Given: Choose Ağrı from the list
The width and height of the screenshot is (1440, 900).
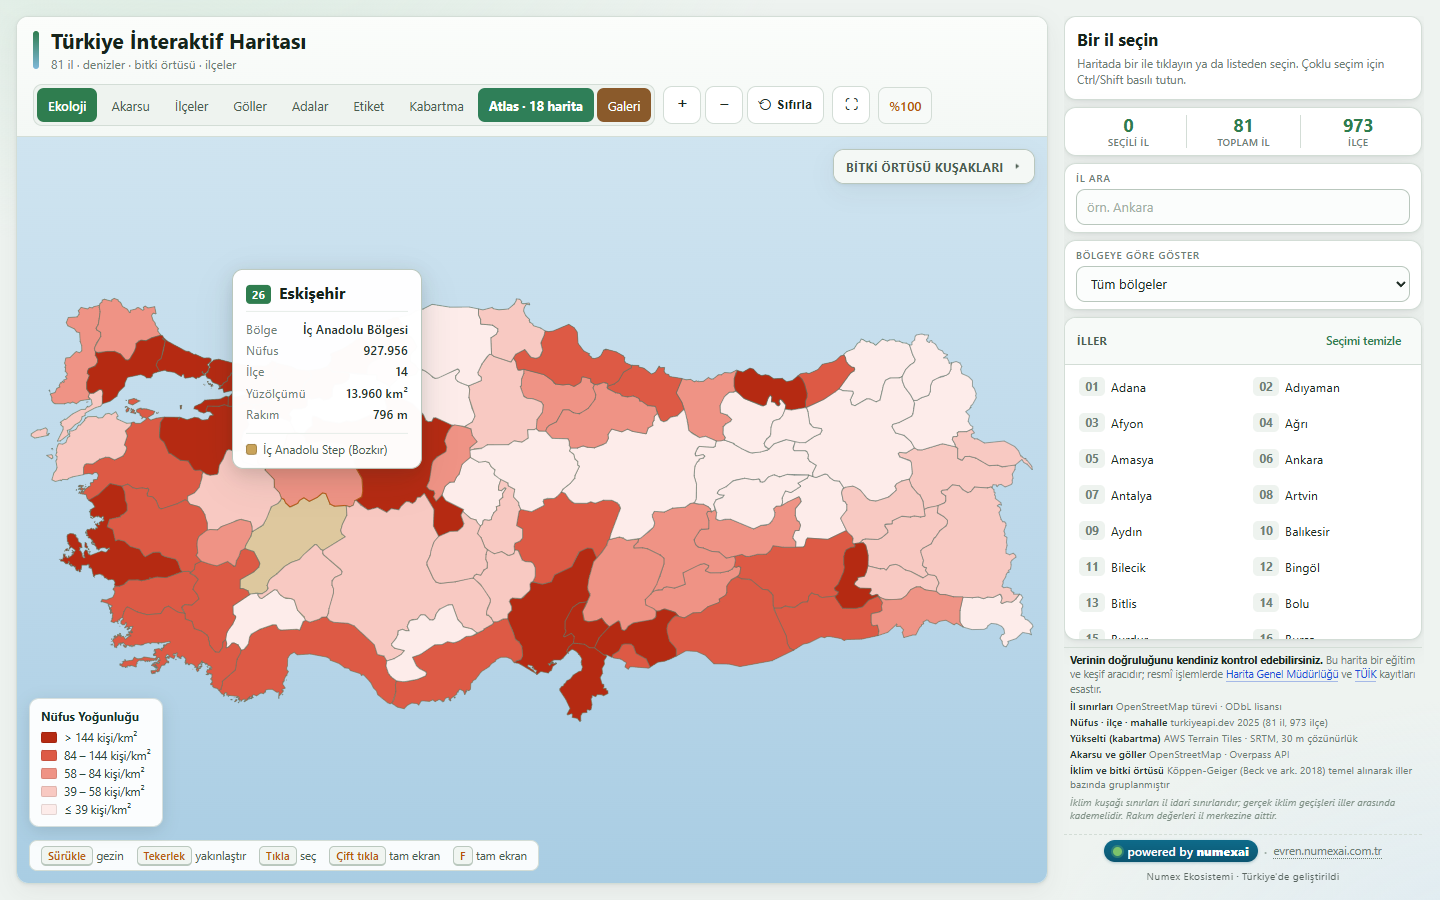Looking at the screenshot, I should tap(1330, 423).
